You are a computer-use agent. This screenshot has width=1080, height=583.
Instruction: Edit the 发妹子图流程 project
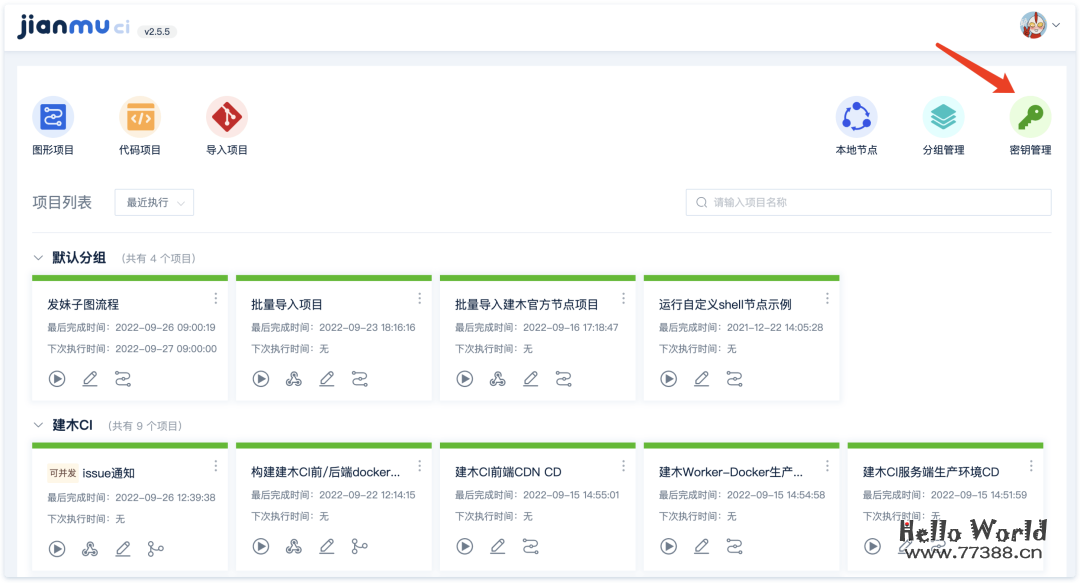click(x=90, y=378)
